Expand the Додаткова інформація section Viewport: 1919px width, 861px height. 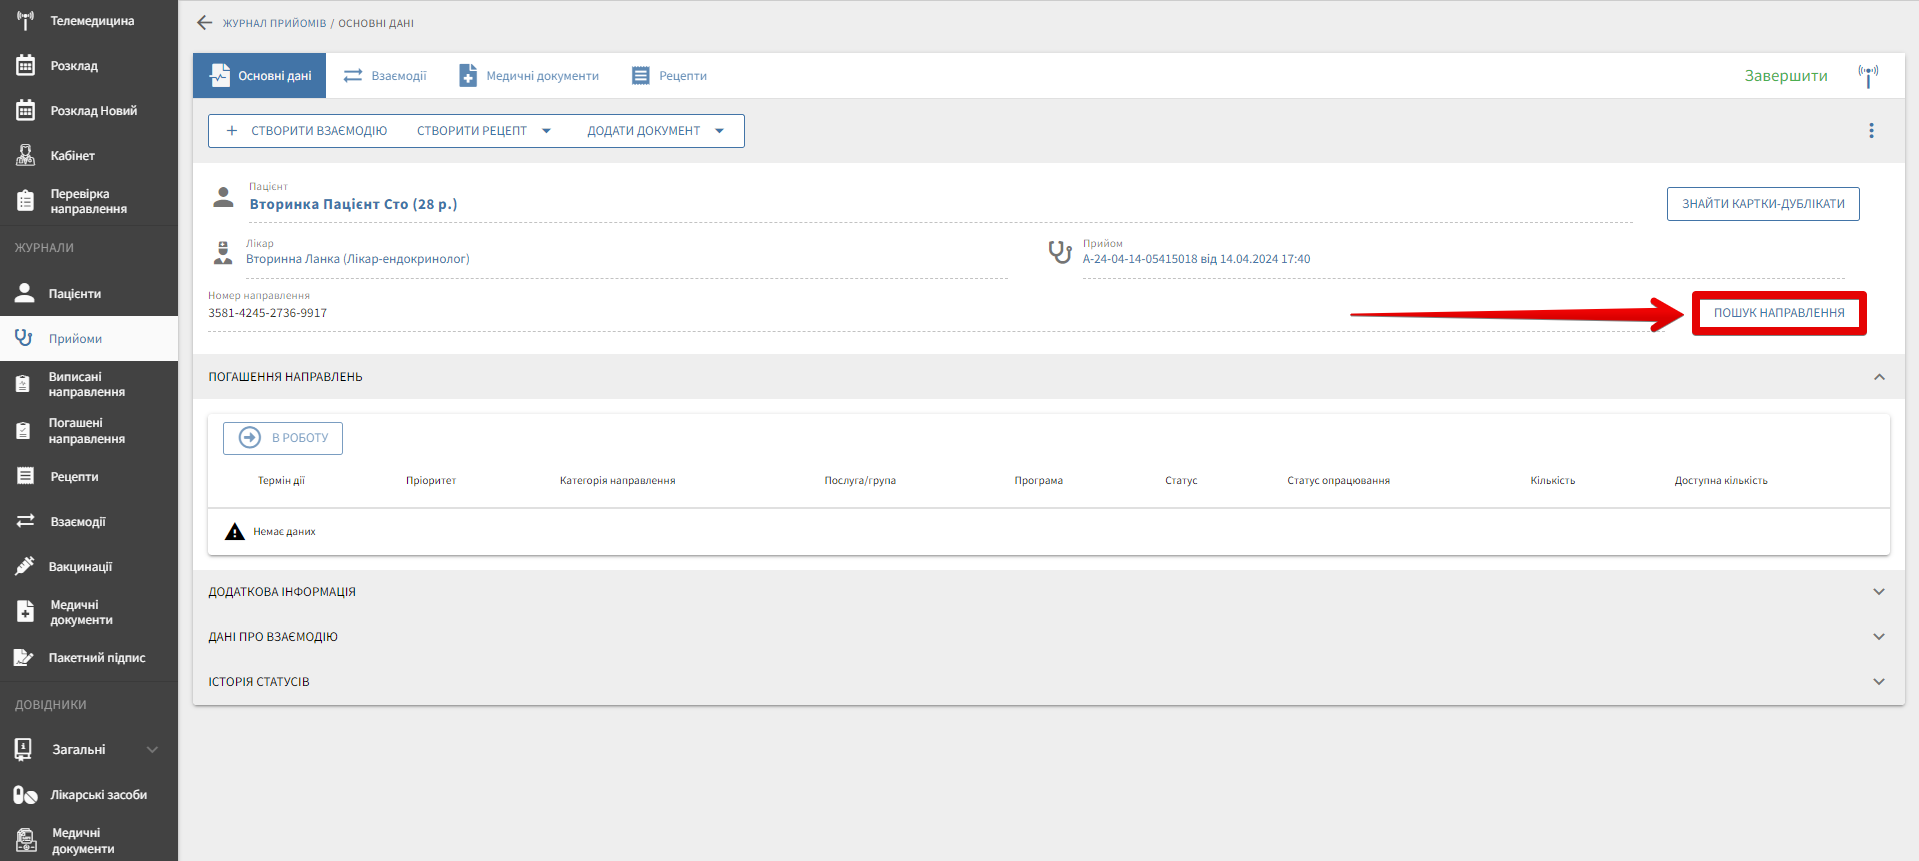[1878, 592]
